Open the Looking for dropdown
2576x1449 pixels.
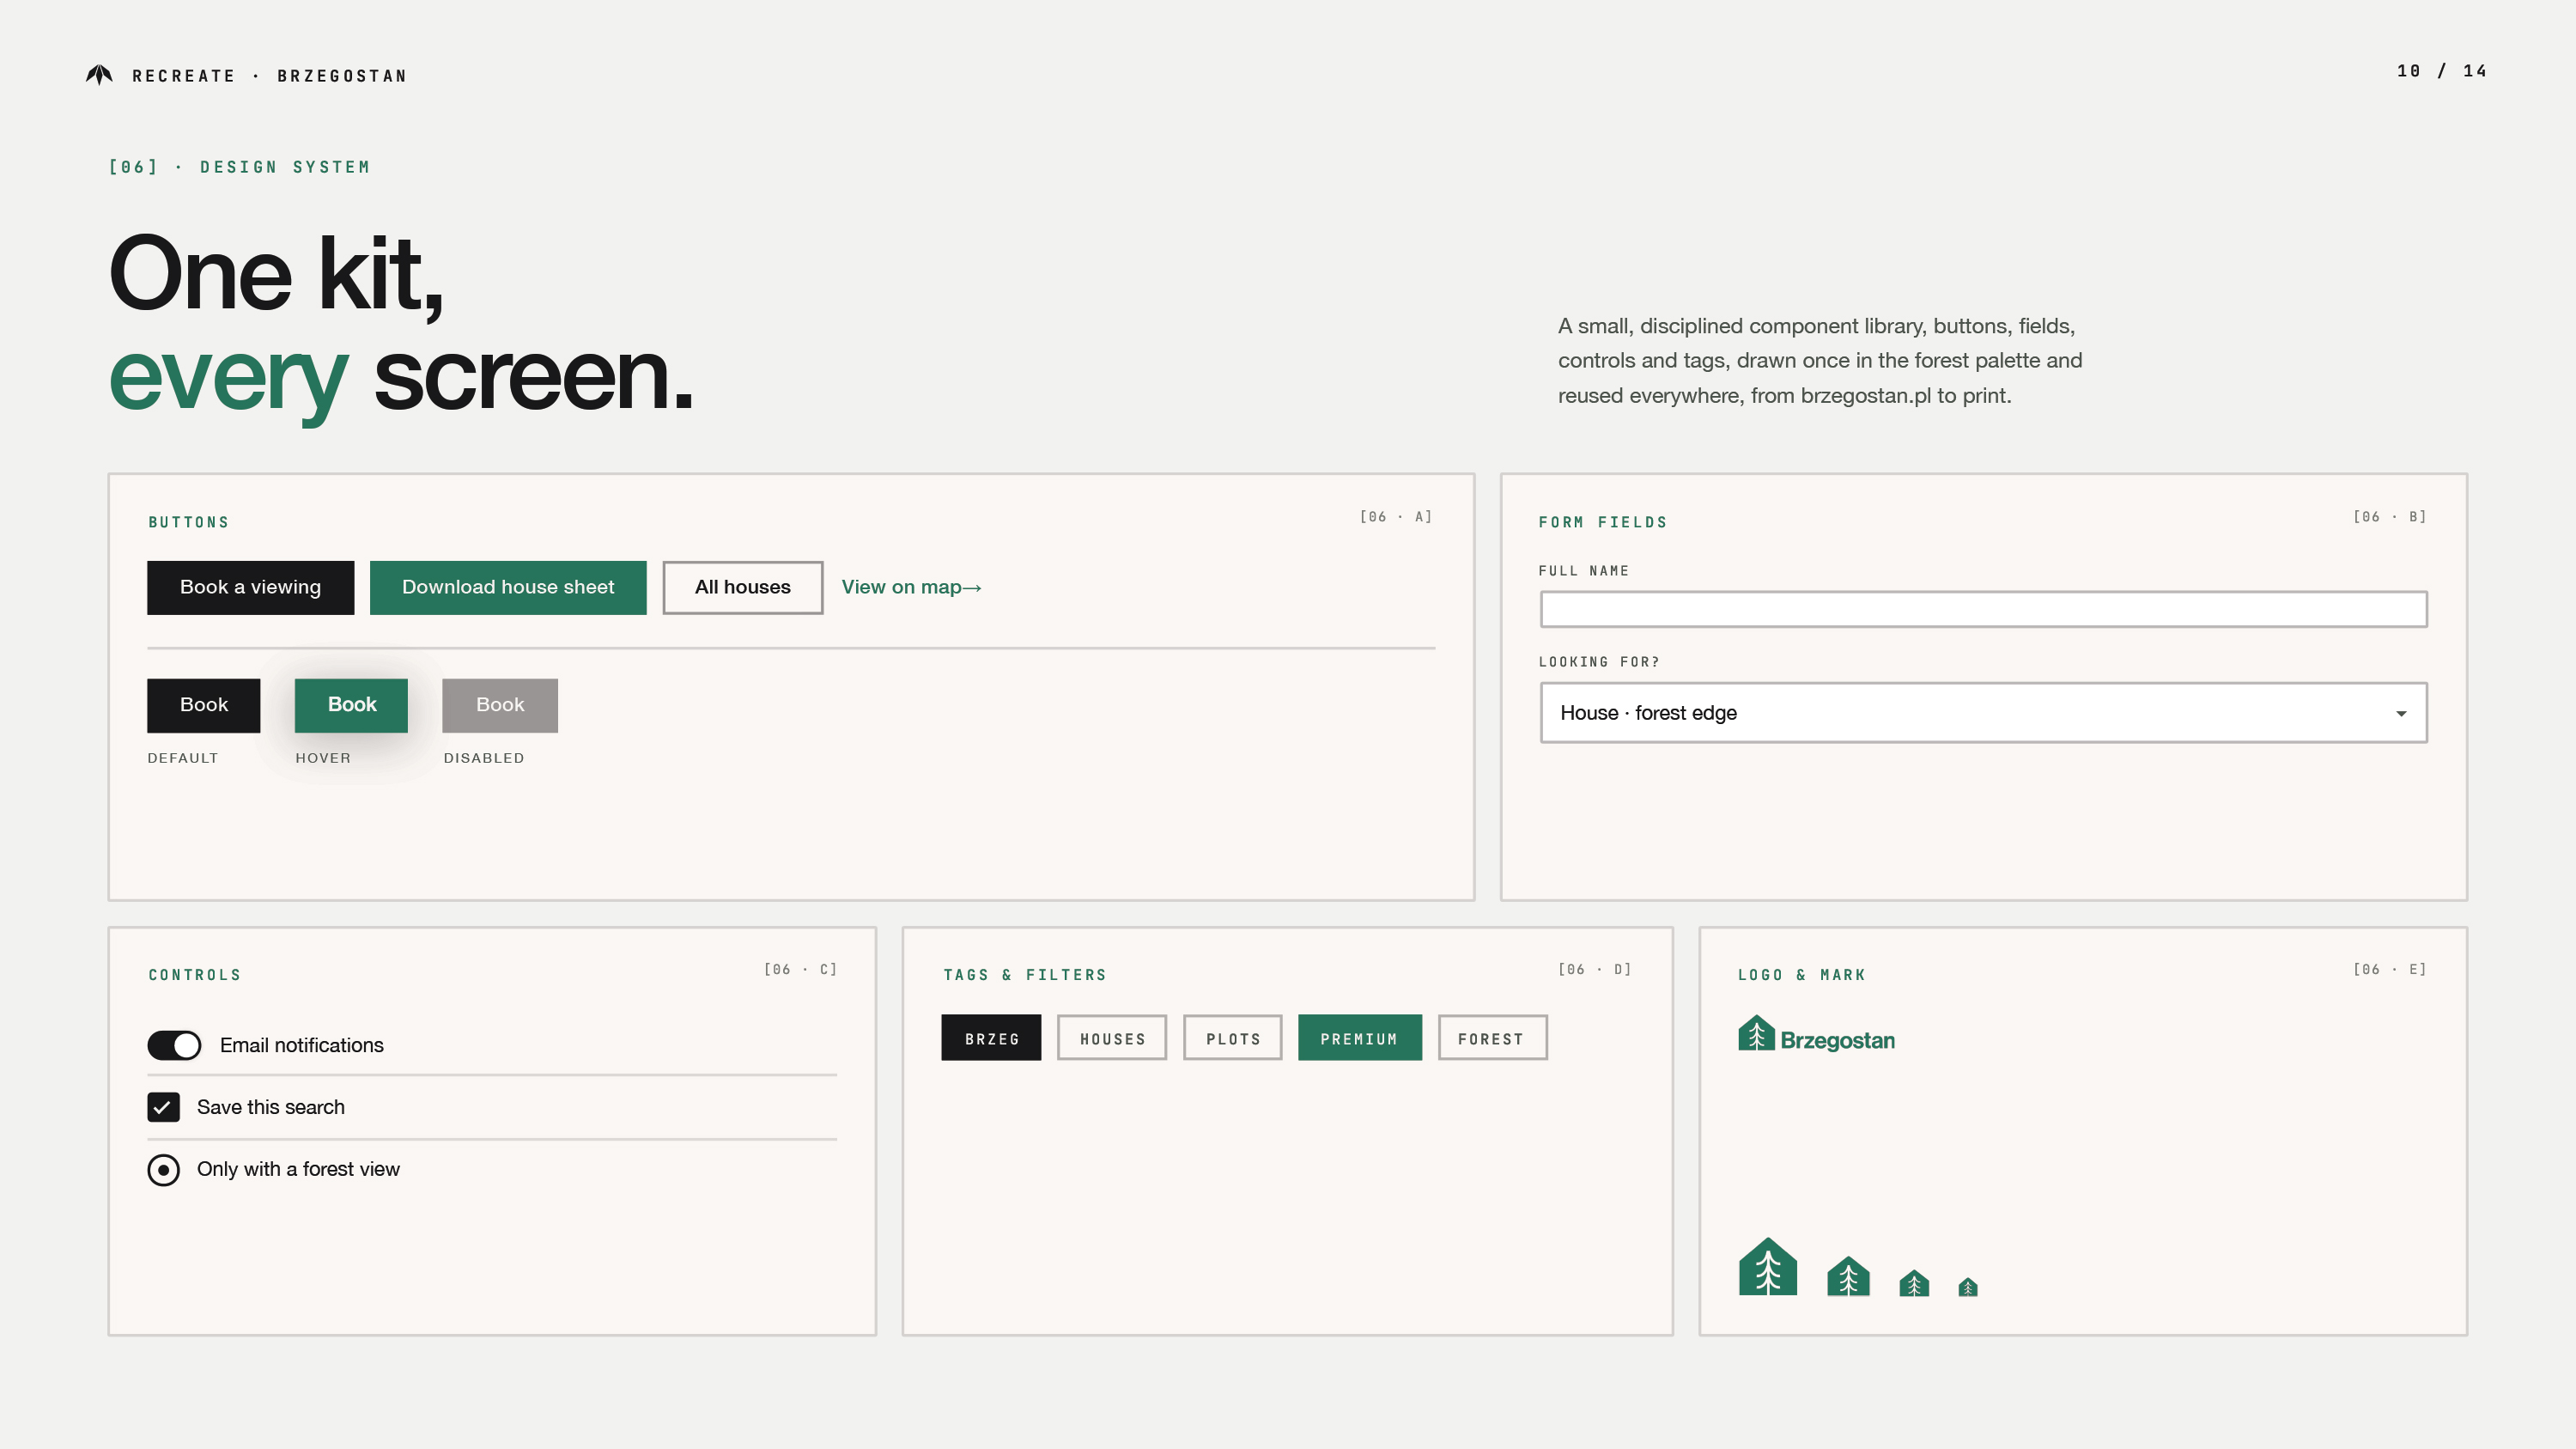point(1983,713)
